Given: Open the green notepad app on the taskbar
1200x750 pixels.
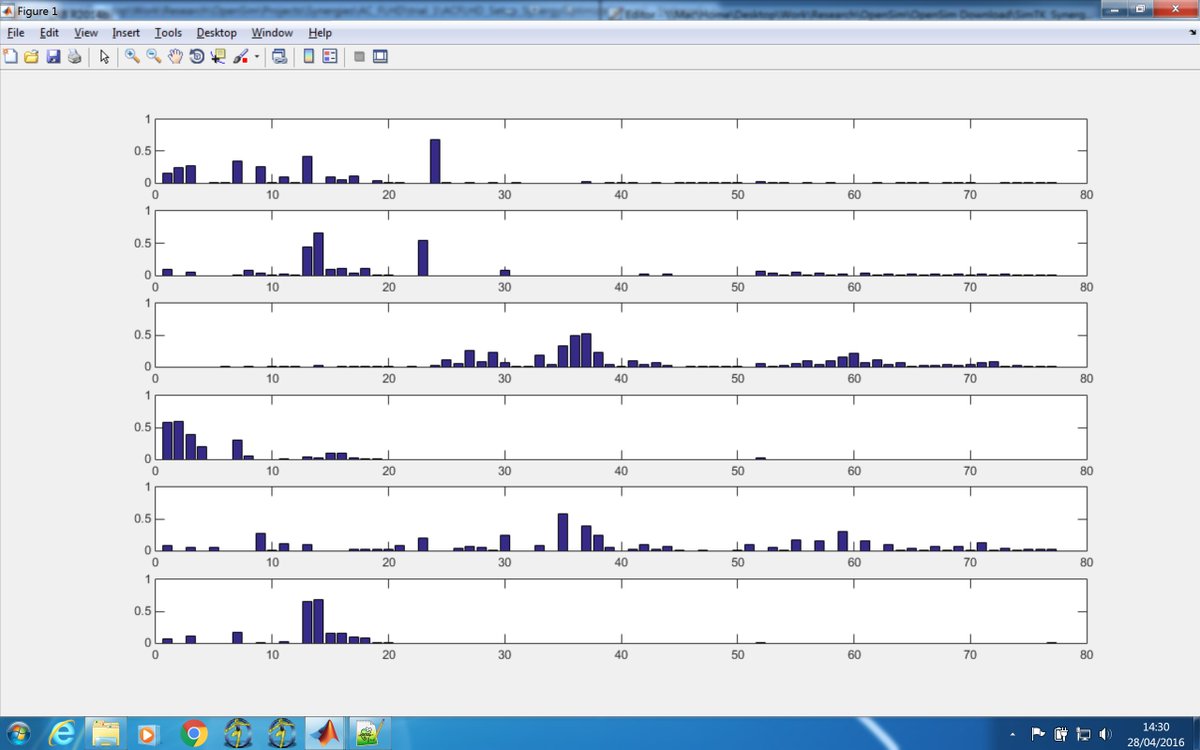Looking at the screenshot, I should (368, 733).
